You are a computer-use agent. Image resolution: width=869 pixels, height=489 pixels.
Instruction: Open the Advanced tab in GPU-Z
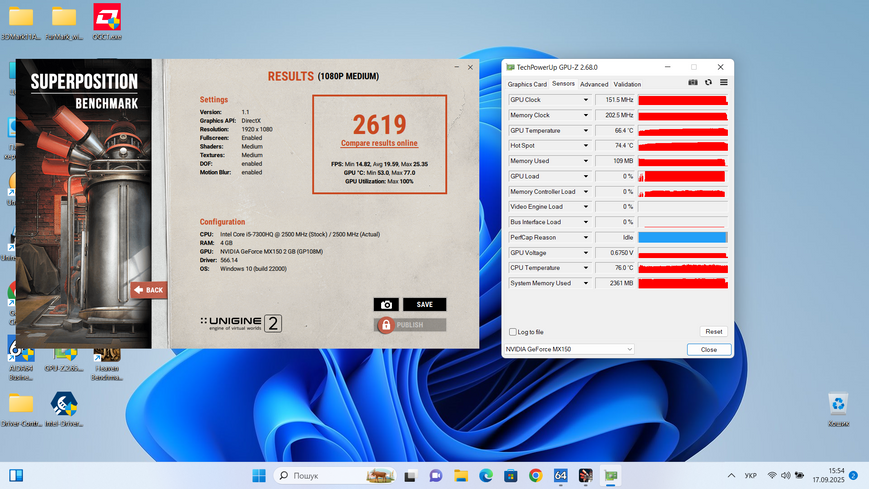coord(594,84)
